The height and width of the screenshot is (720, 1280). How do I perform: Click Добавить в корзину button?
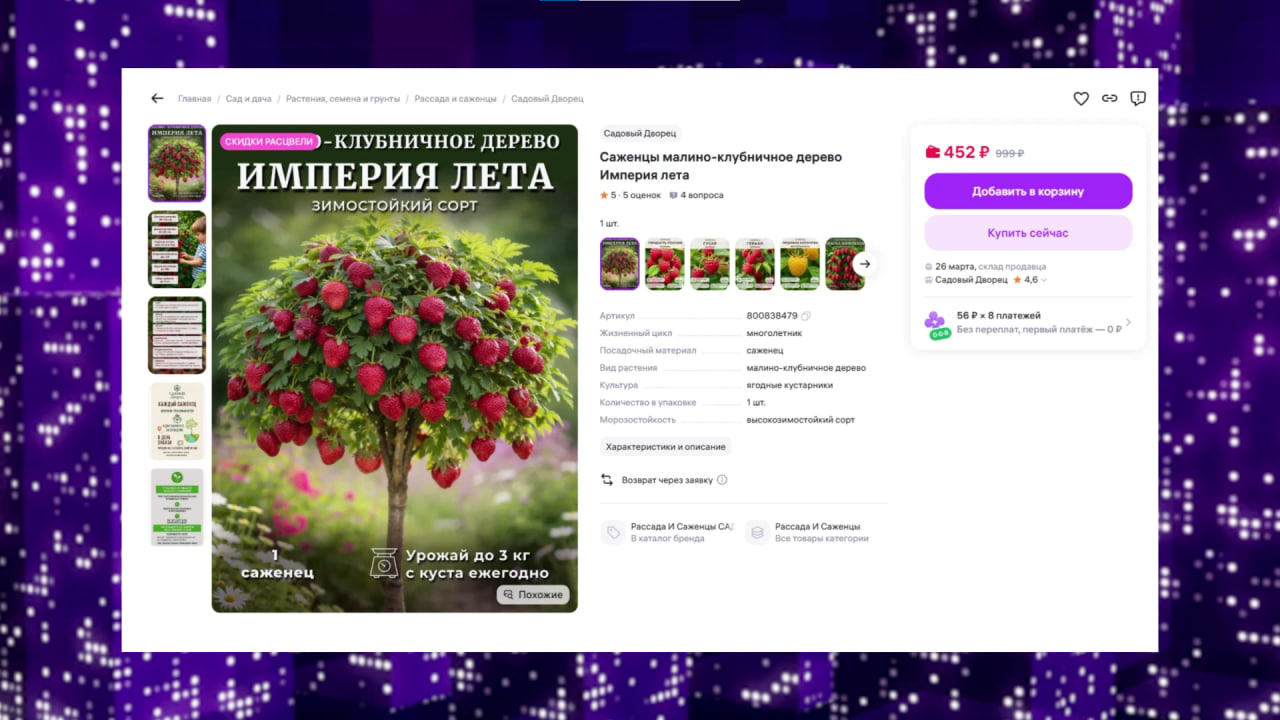[1027, 191]
